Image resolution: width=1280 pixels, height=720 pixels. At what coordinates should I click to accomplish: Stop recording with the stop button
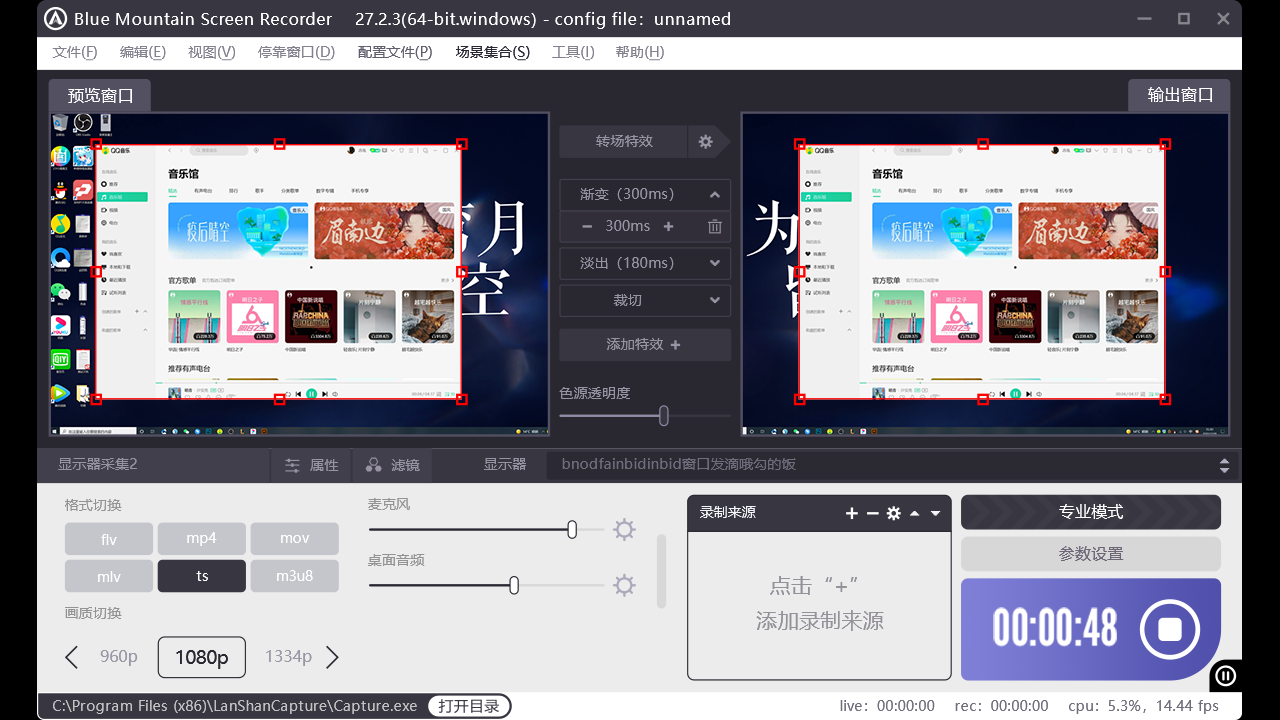tap(1168, 629)
